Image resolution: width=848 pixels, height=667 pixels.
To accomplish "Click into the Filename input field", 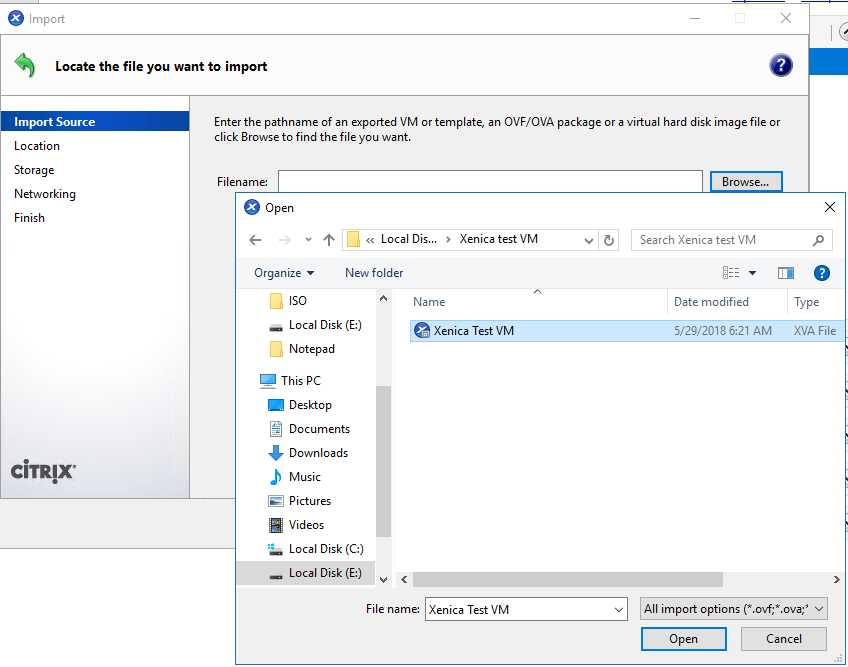I will (490, 182).
